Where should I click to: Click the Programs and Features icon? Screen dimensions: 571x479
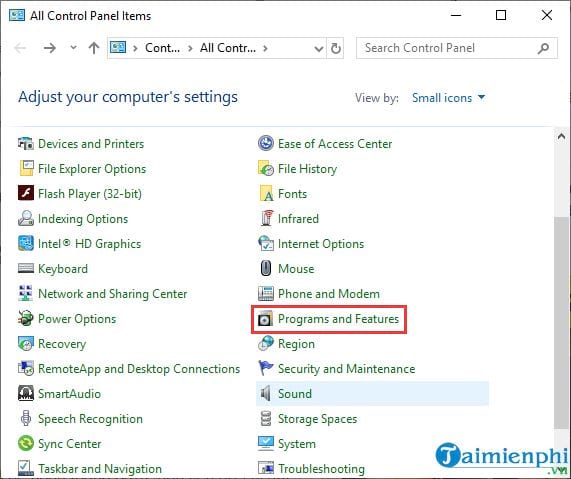click(x=265, y=319)
